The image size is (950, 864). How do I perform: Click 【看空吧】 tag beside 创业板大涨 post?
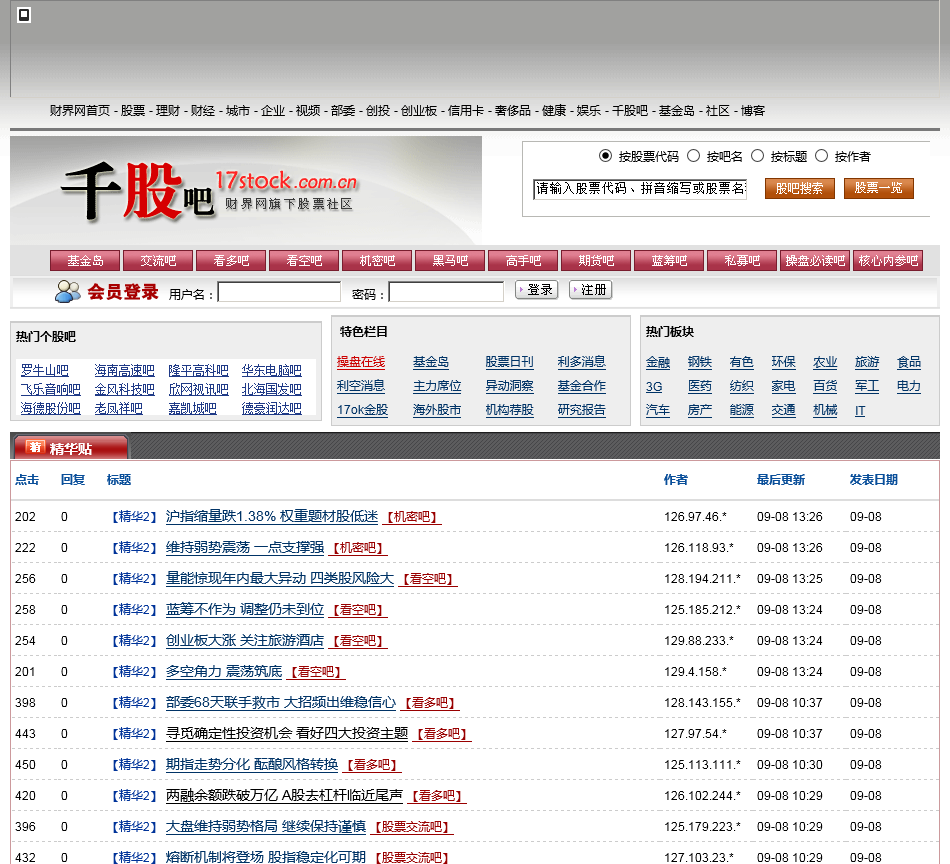click(358, 640)
